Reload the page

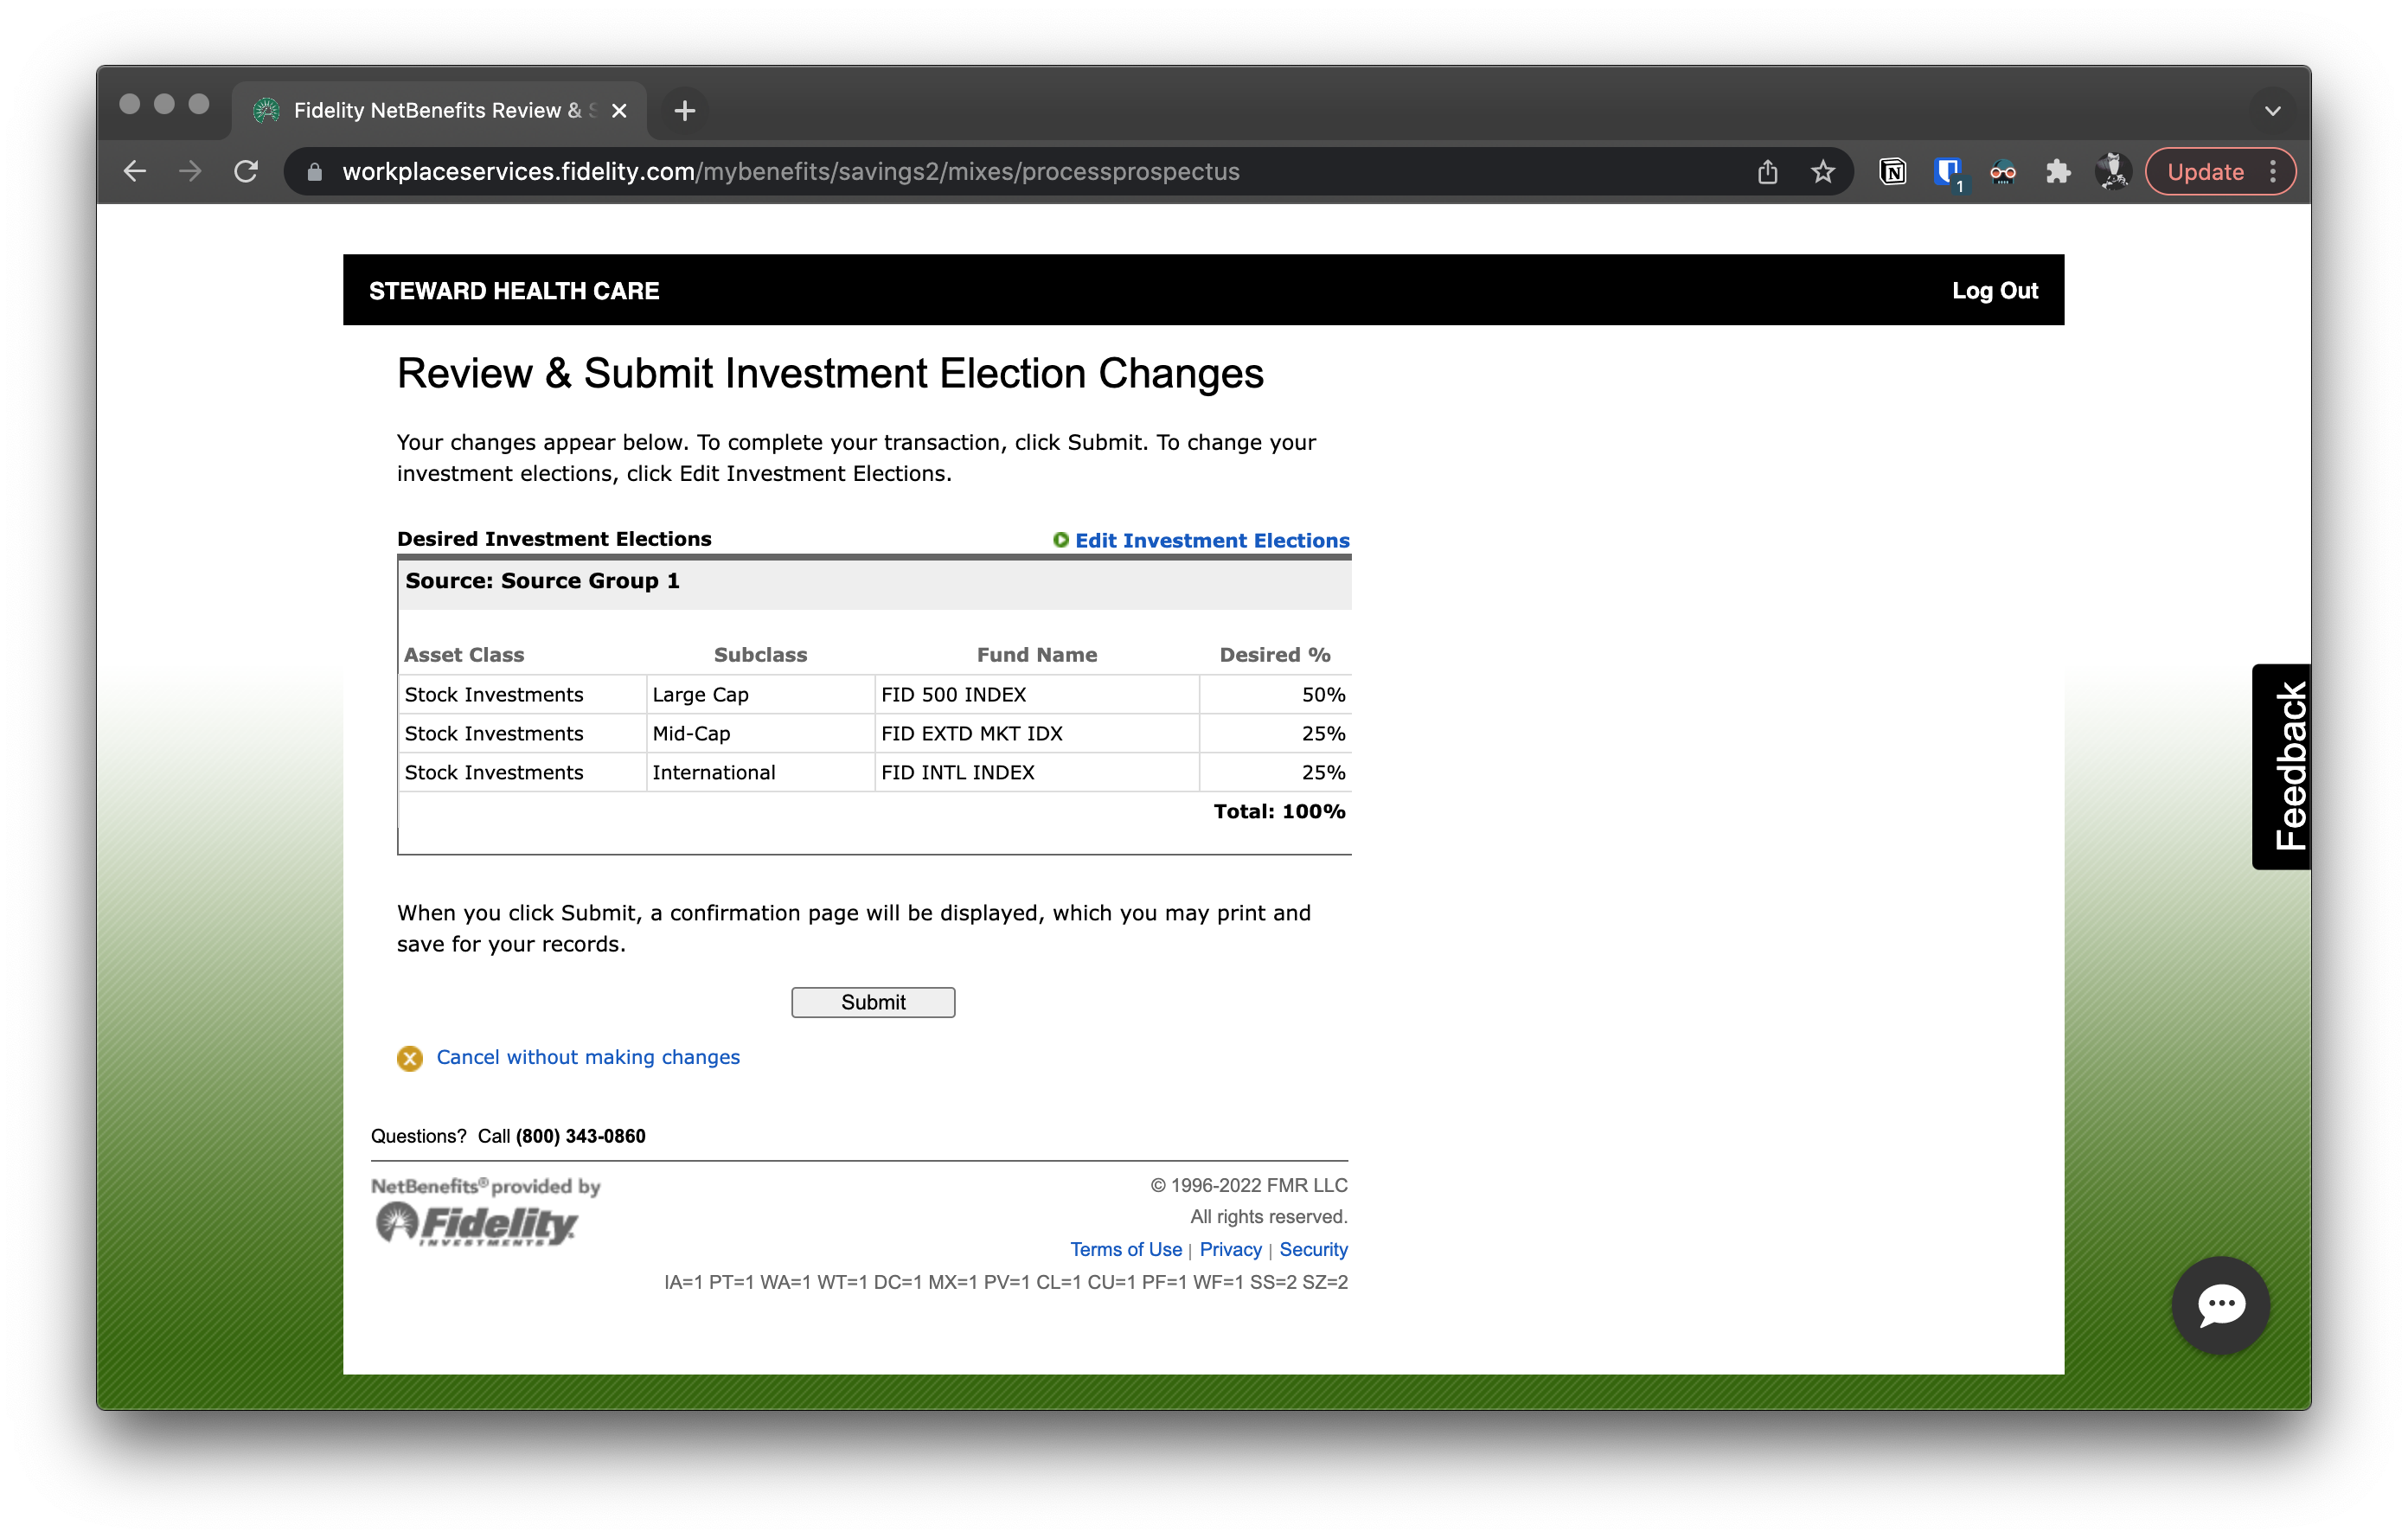pos(246,172)
